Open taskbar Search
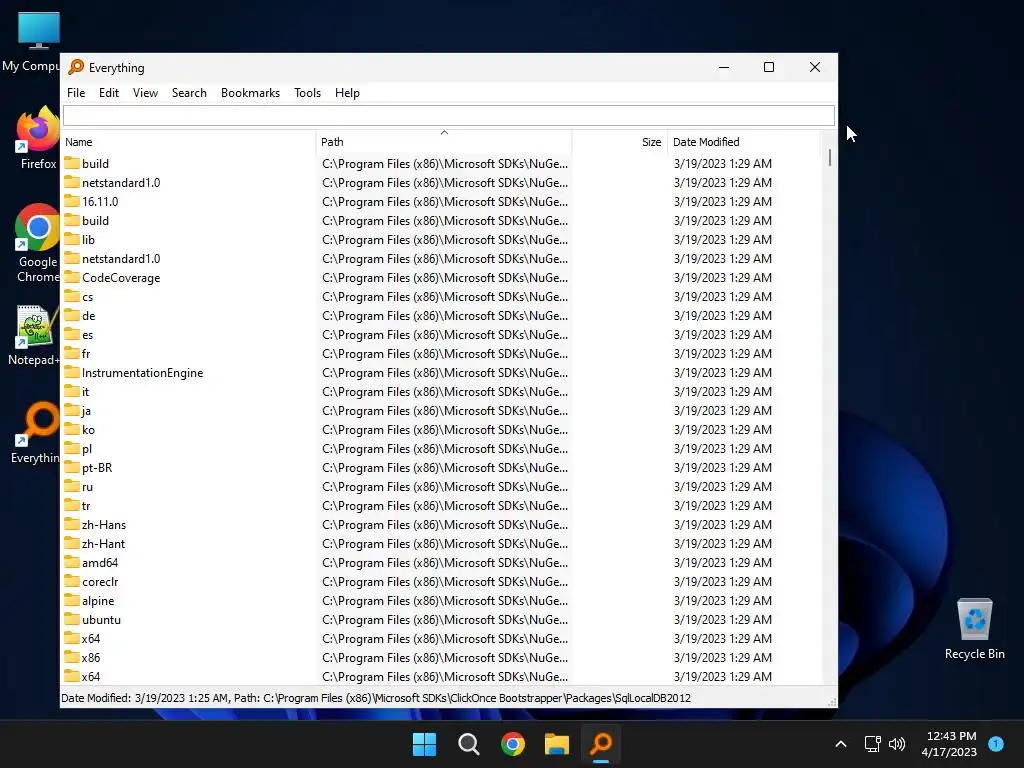 coord(468,744)
